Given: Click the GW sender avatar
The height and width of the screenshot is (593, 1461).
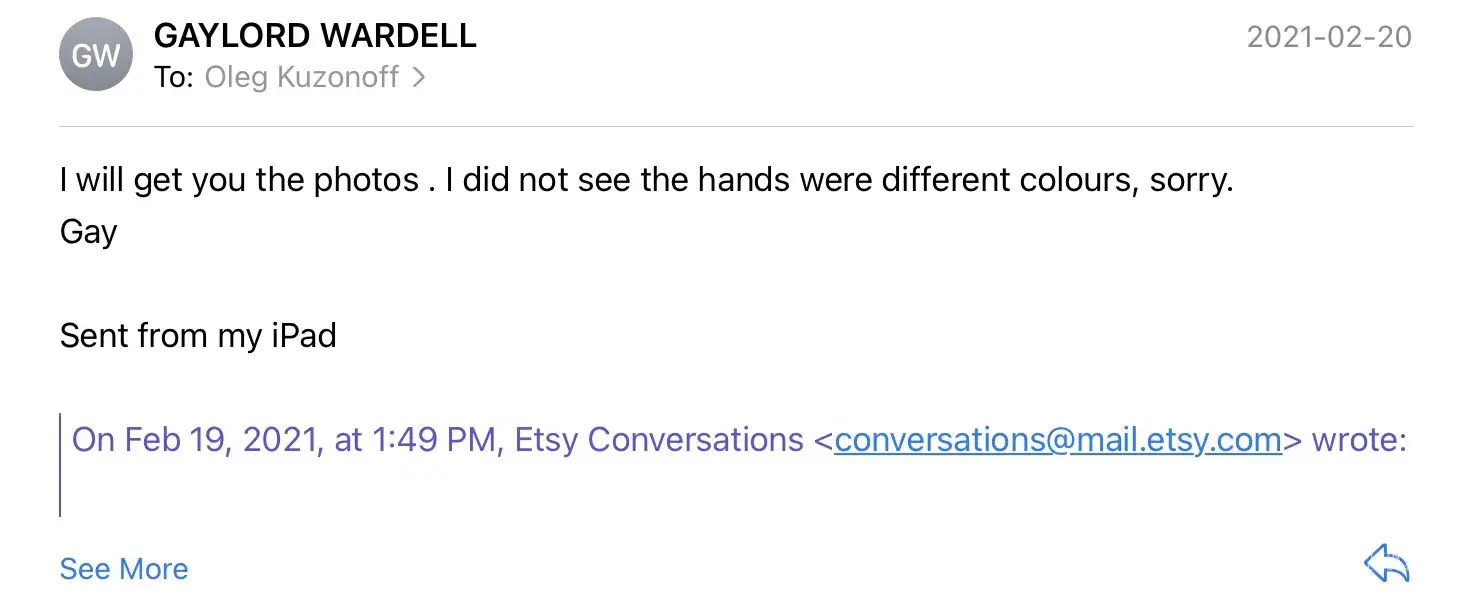Looking at the screenshot, I should coord(96,55).
